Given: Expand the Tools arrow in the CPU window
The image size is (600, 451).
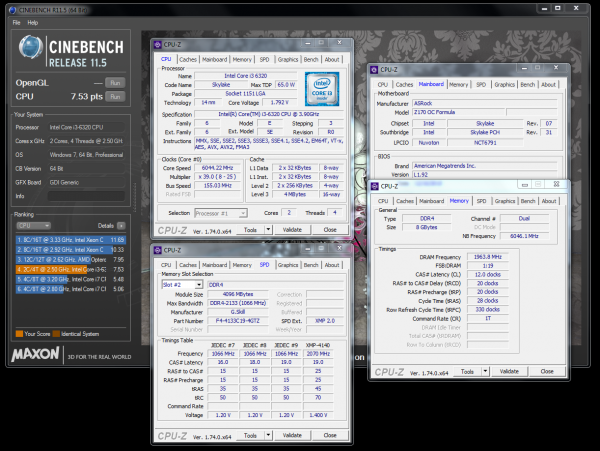Looking at the screenshot, I should [268, 230].
